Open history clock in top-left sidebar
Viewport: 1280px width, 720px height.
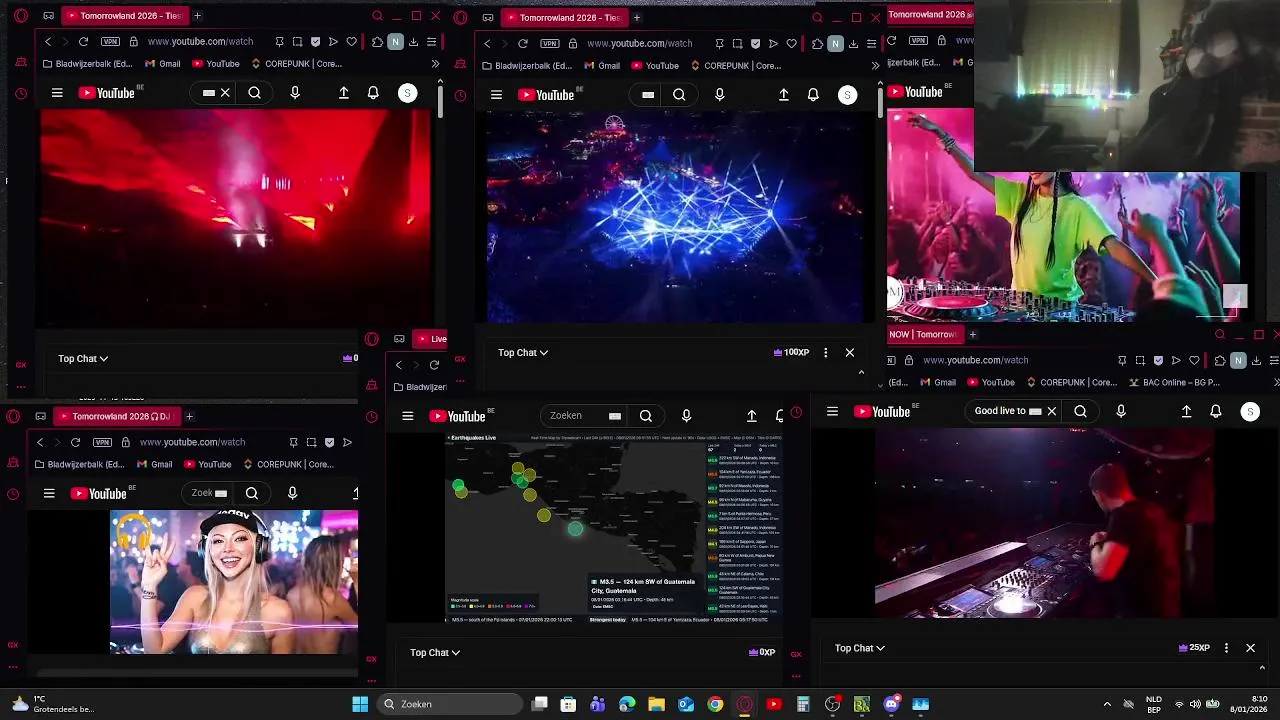(21, 94)
